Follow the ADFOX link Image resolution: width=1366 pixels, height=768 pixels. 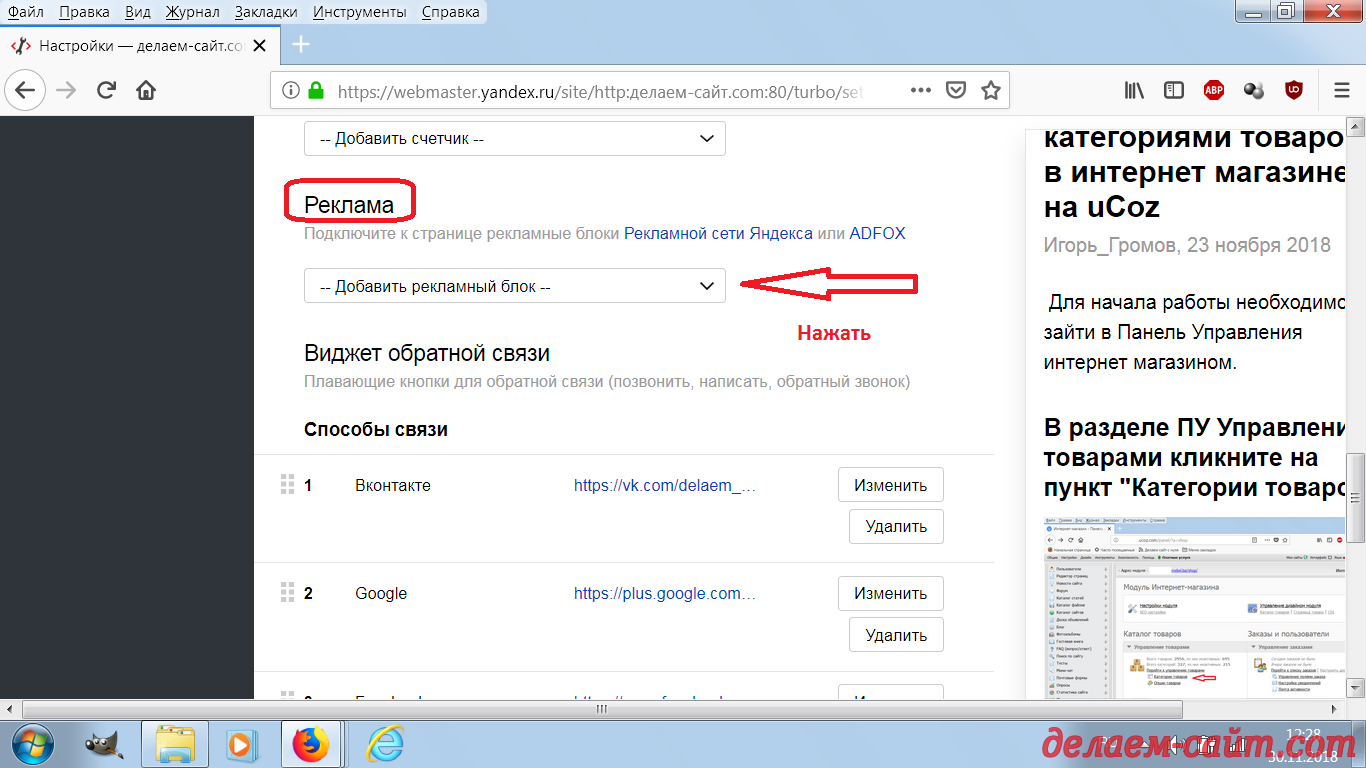click(877, 233)
